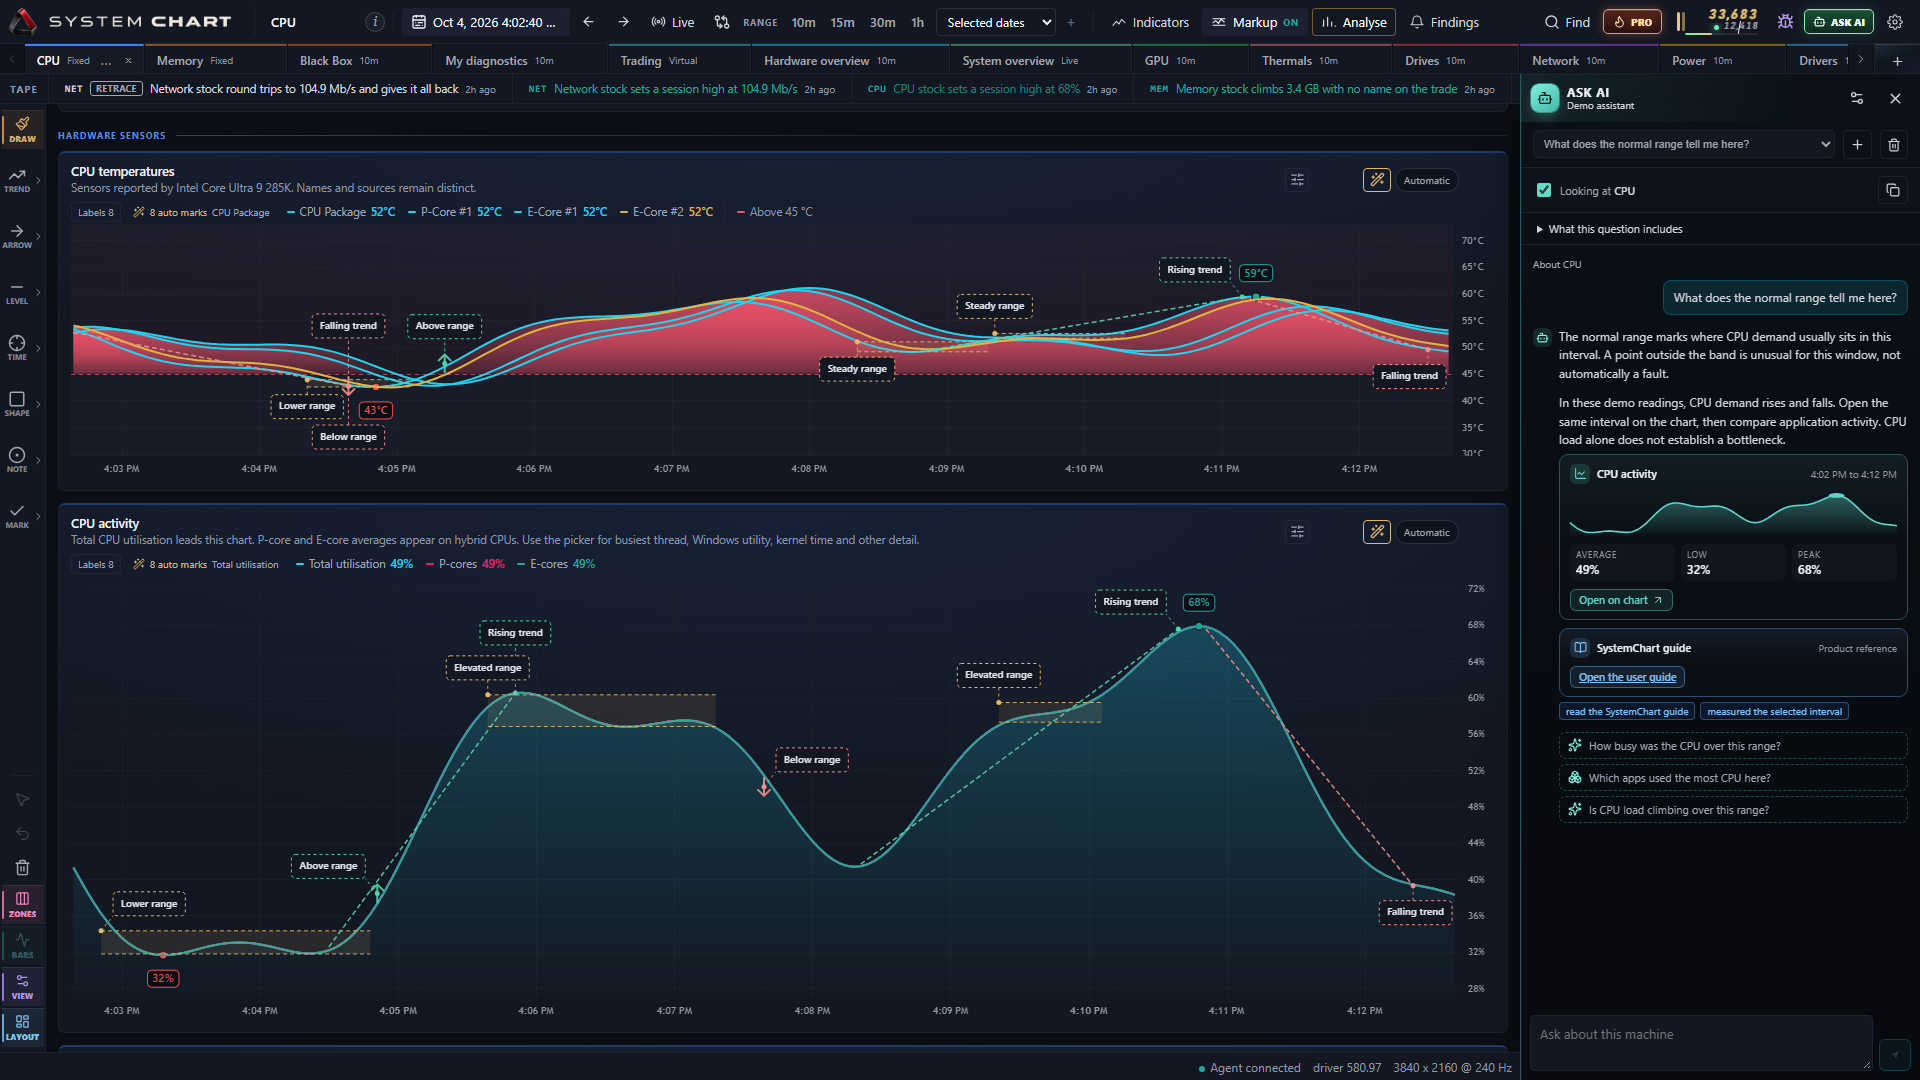Toggle the P-Core #1 series in legend
This screenshot has height=1080, width=1920.
[x=455, y=212]
